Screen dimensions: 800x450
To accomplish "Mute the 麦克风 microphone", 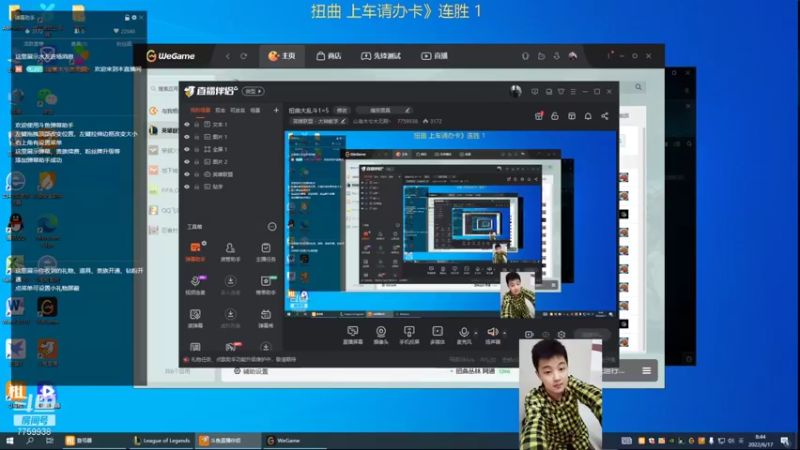I will coord(464,335).
